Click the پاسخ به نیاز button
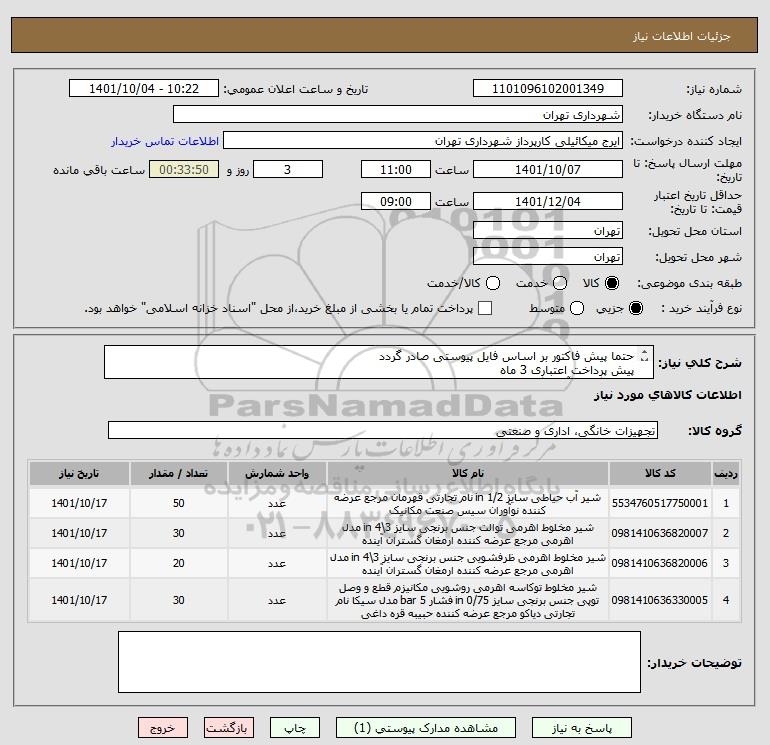Image resolution: width=770 pixels, height=745 pixels. (582, 728)
